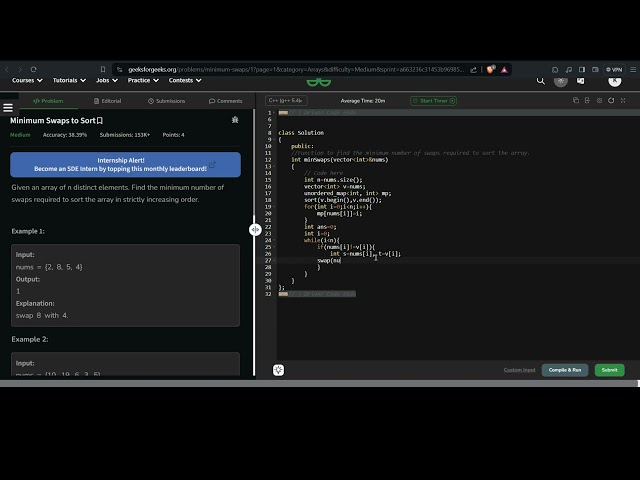Click 'Points: 4' text
Image resolution: width=640 pixels, height=480 pixels.
point(173,135)
